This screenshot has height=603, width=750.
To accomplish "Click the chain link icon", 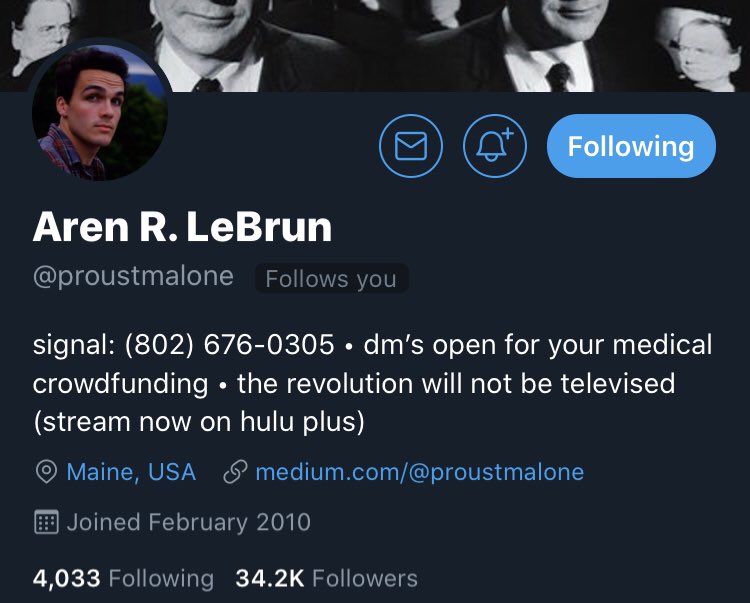I will 235,472.
